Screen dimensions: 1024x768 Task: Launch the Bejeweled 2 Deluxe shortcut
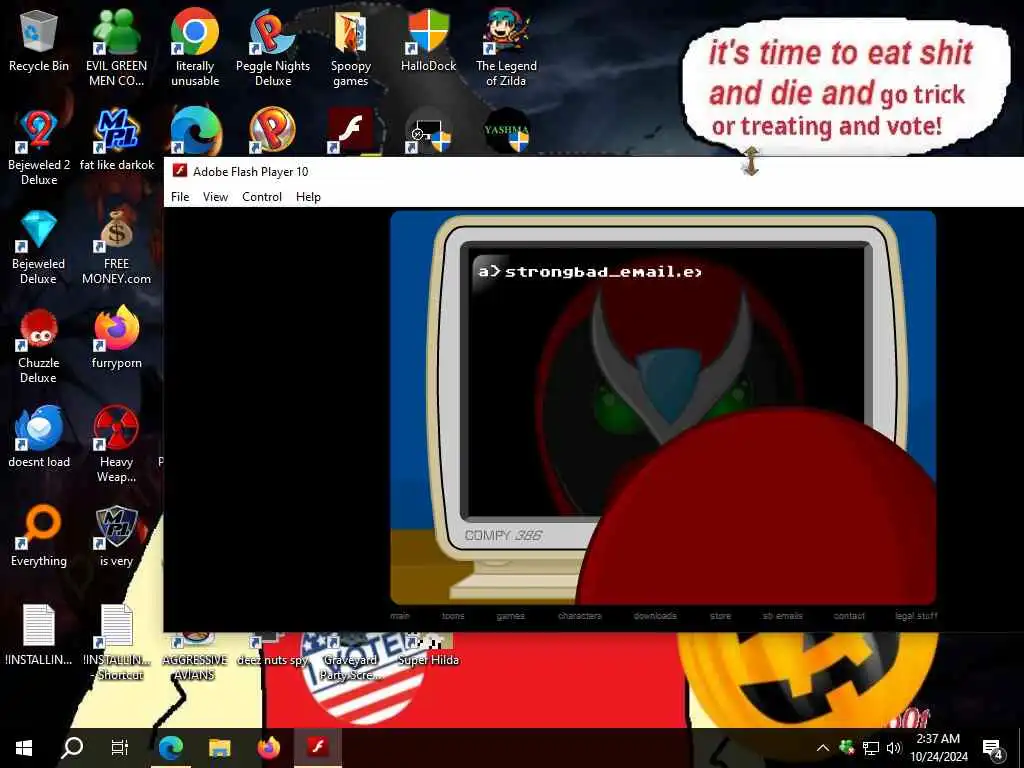click(x=39, y=147)
